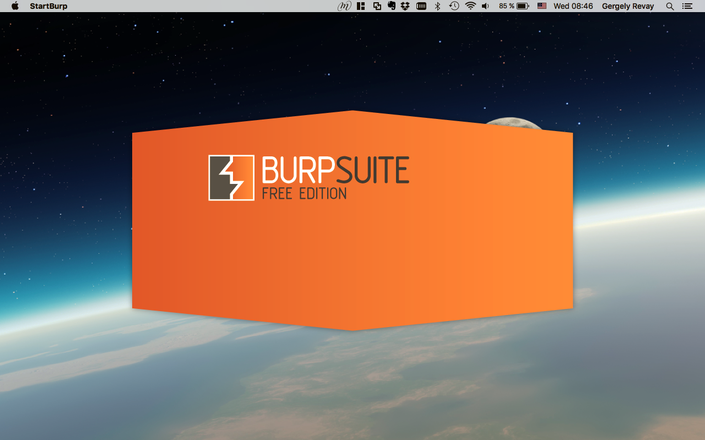Click the keyboard-like menu bar icon

(421, 6)
